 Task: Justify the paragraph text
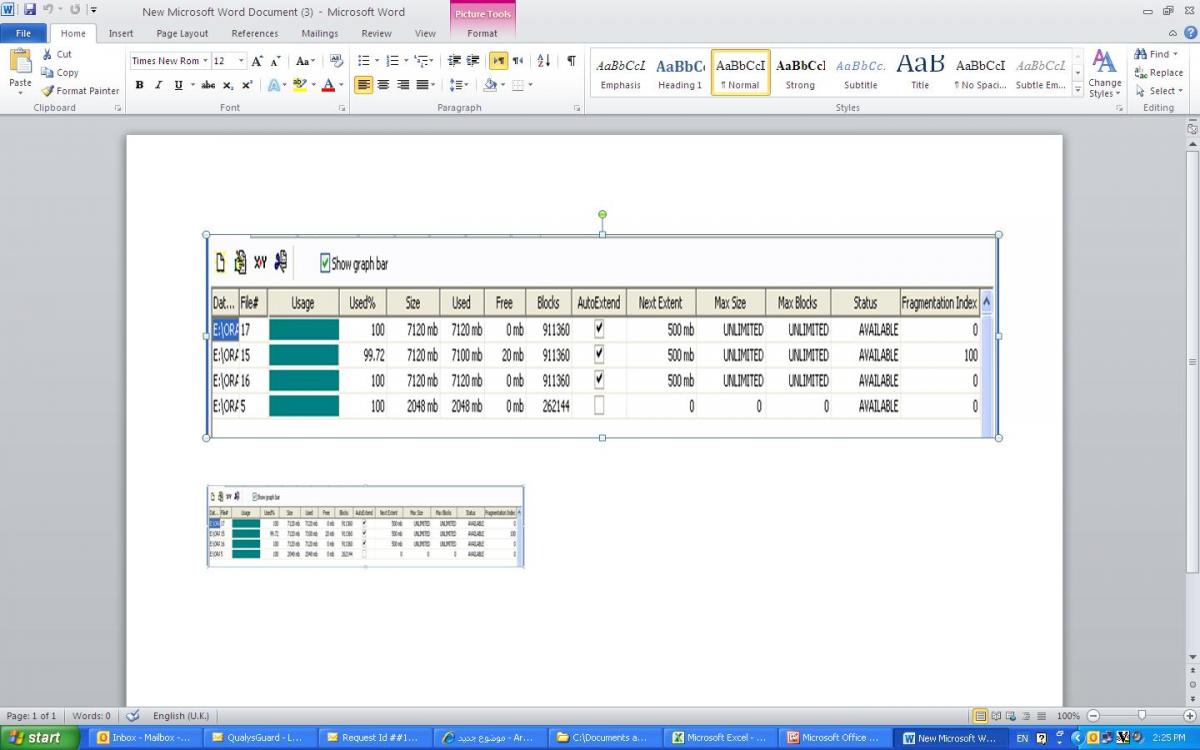[x=423, y=85]
